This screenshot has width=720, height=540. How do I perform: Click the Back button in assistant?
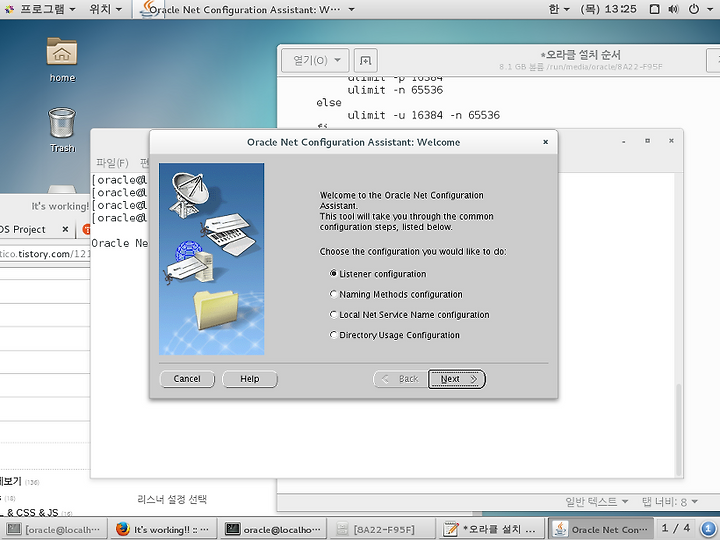click(x=400, y=379)
